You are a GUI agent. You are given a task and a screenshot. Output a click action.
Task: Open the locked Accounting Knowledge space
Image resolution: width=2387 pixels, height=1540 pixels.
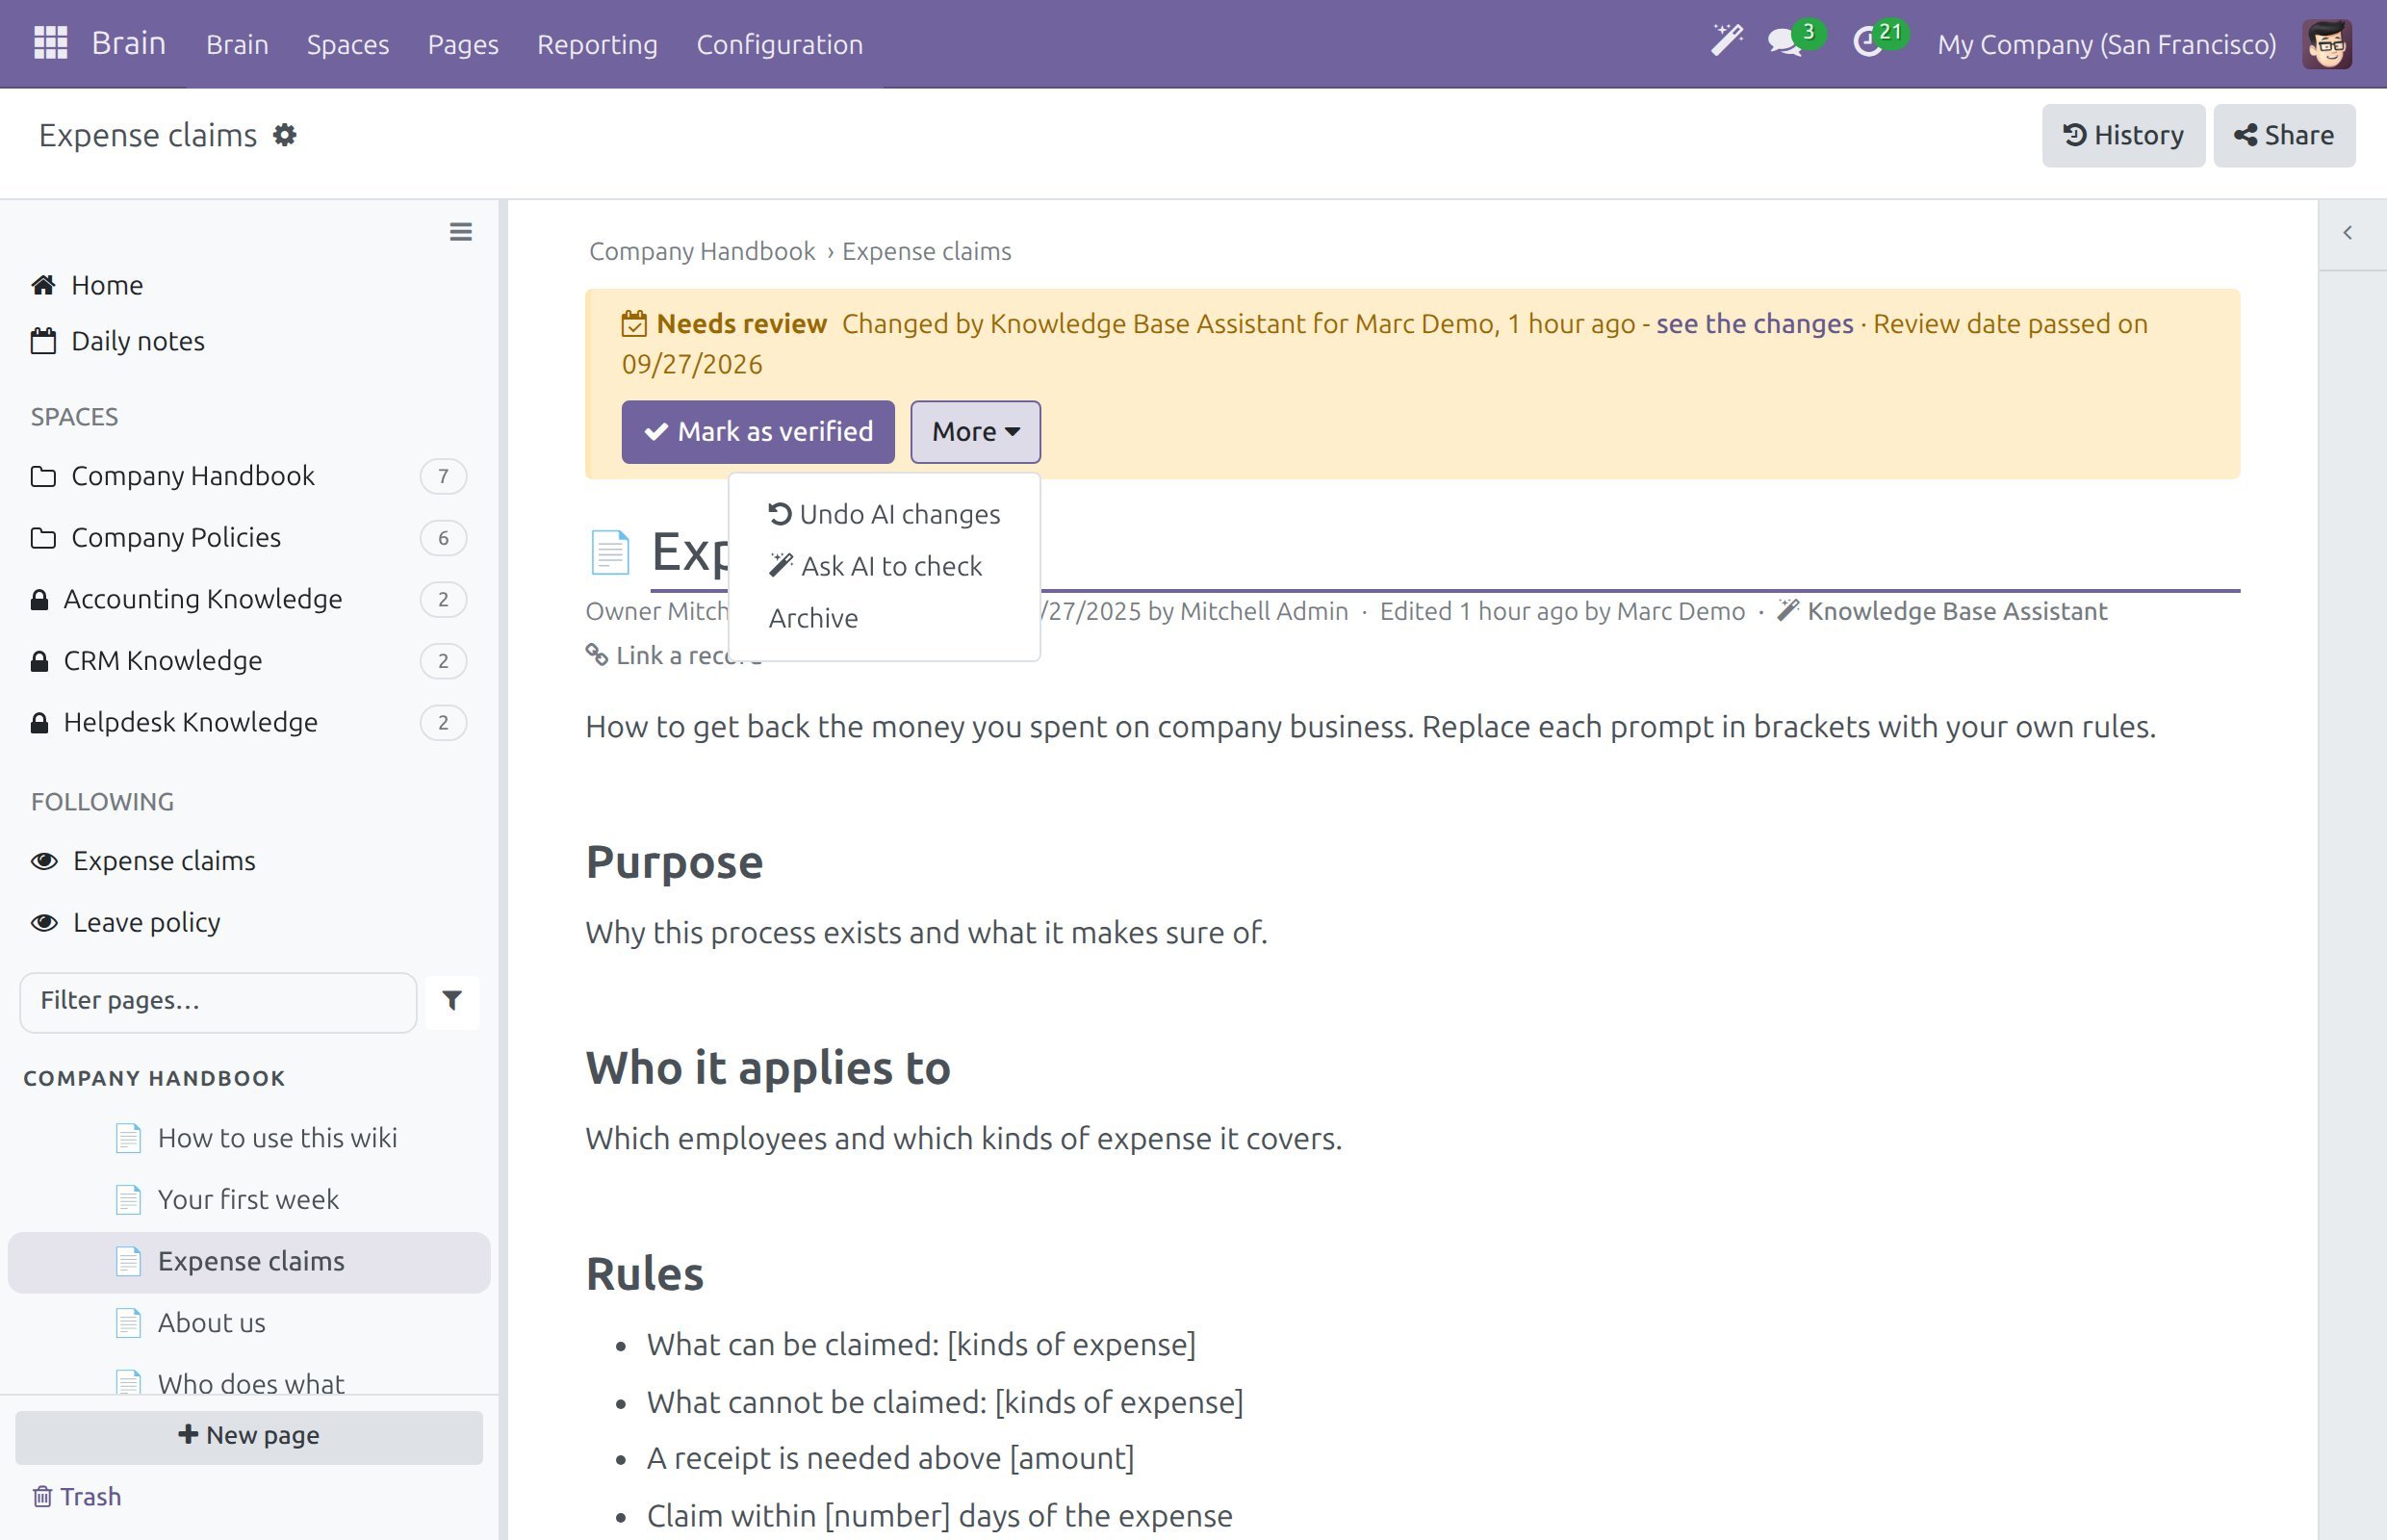pyautogui.click(x=249, y=599)
